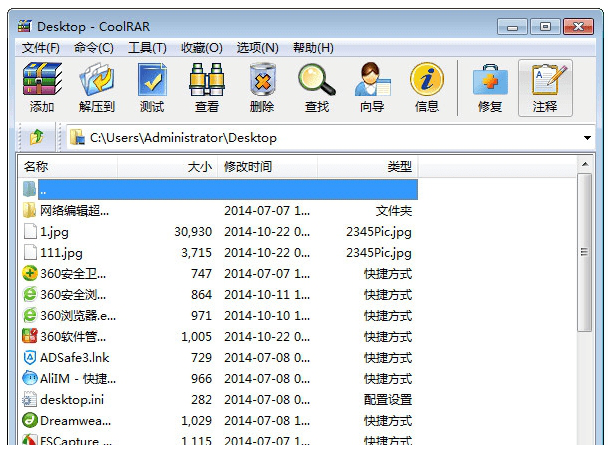The width and height of the screenshot is (611, 462).
Task: Open the 选项(N) menu
Action: 257,47
